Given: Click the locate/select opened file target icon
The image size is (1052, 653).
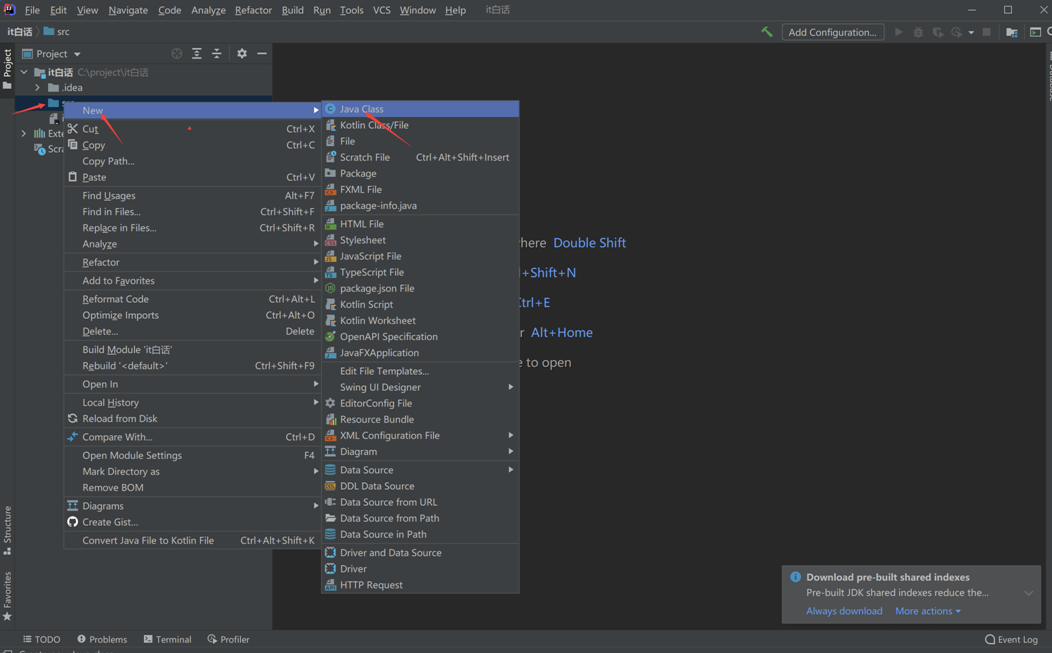Looking at the screenshot, I should 176,54.
